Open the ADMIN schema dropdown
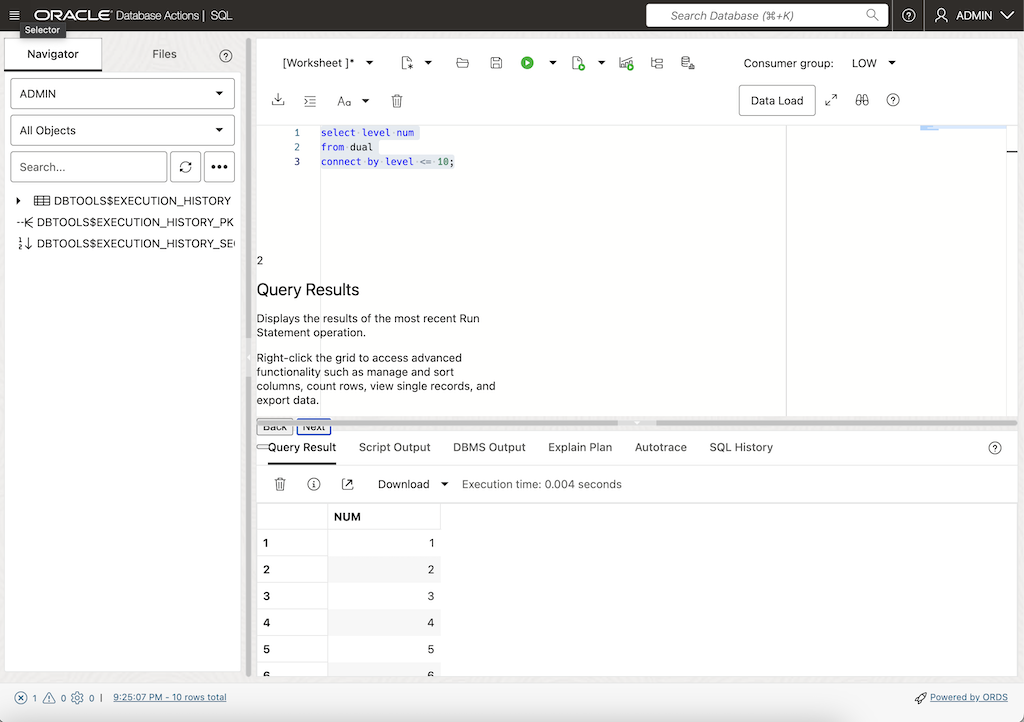The width and height of the screenshot is (1024, 722). pyautogui.click(x=123, y=94)
